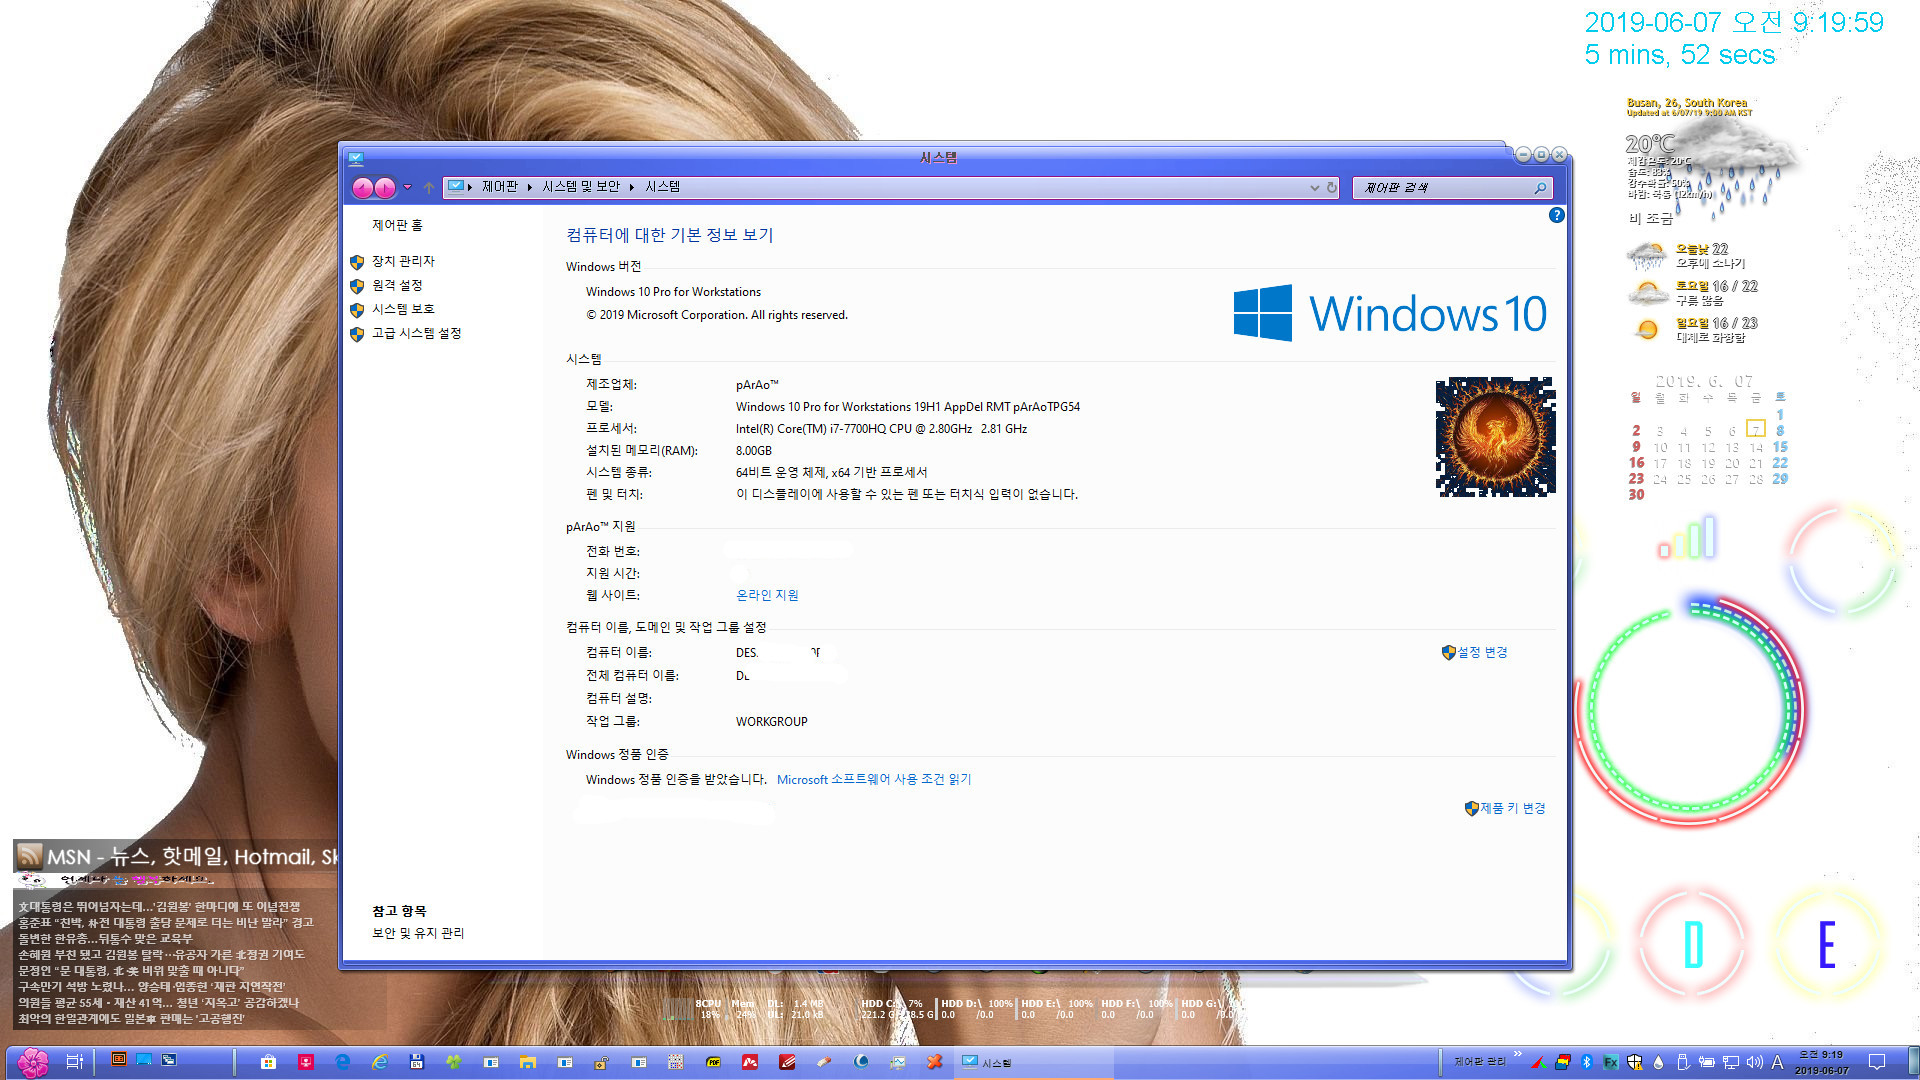Viewport: 1920px width, 1080px height.
Task: Refresh the System window
Action: point(1332,188)
